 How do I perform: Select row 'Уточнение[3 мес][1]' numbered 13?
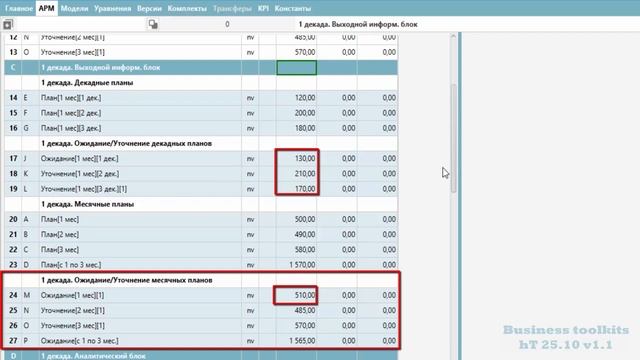coord(201,53)
